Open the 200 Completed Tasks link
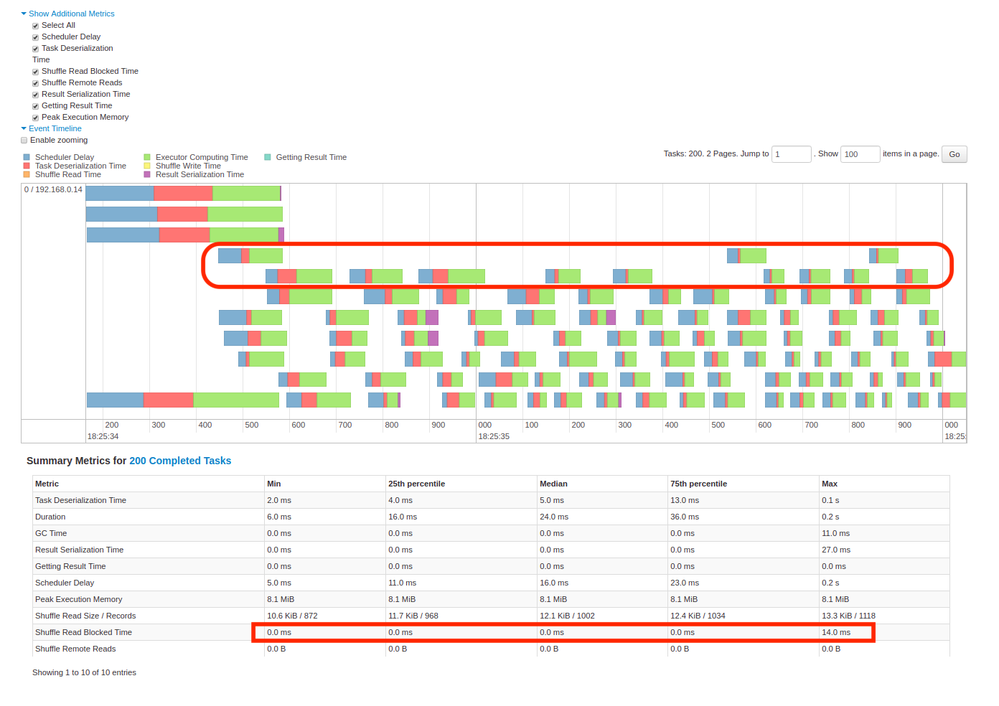Screen dimensions: 999x706 180,461
